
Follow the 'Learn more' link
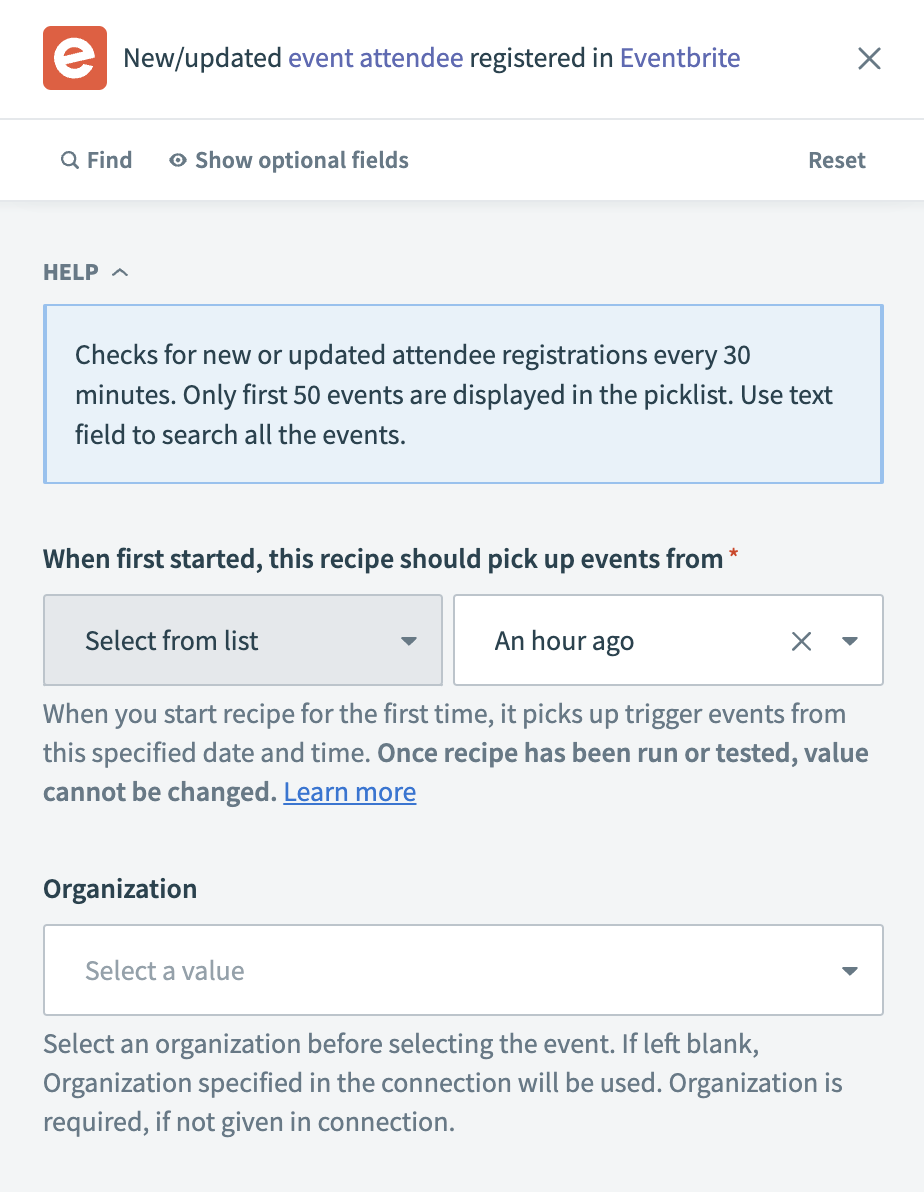349,792
